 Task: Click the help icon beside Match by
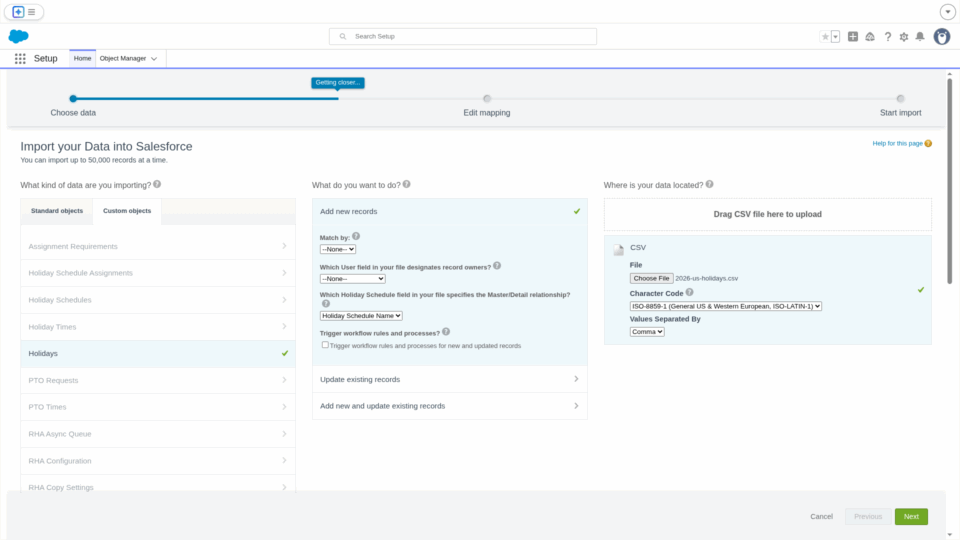(x=356, y=237)
